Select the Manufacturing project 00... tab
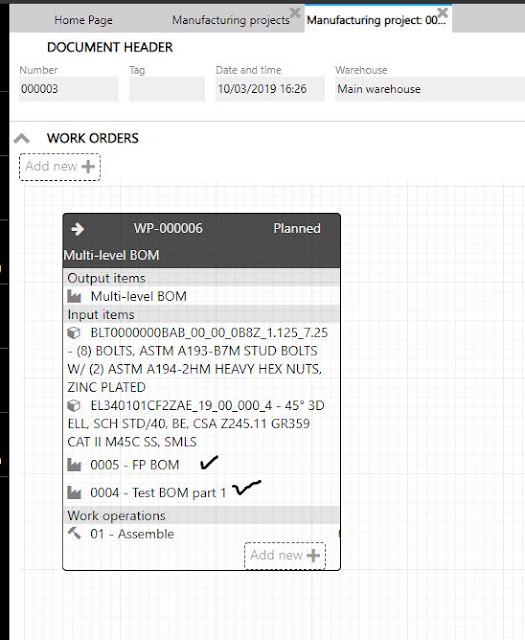The width and height of the screenshot is (525, 640). click(x=376, y=20)
